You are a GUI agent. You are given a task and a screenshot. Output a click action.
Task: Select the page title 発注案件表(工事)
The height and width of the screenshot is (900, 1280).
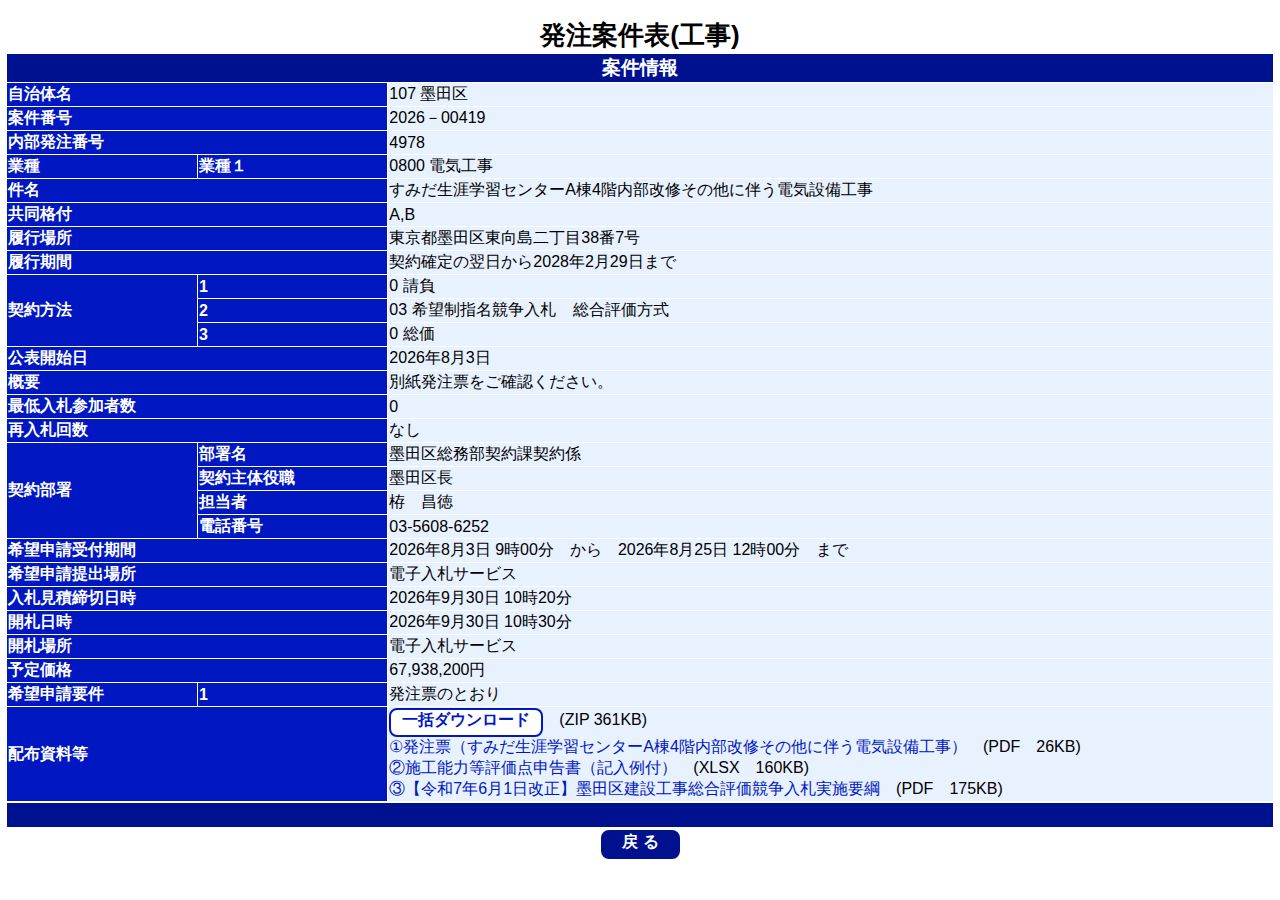point(640,36)
